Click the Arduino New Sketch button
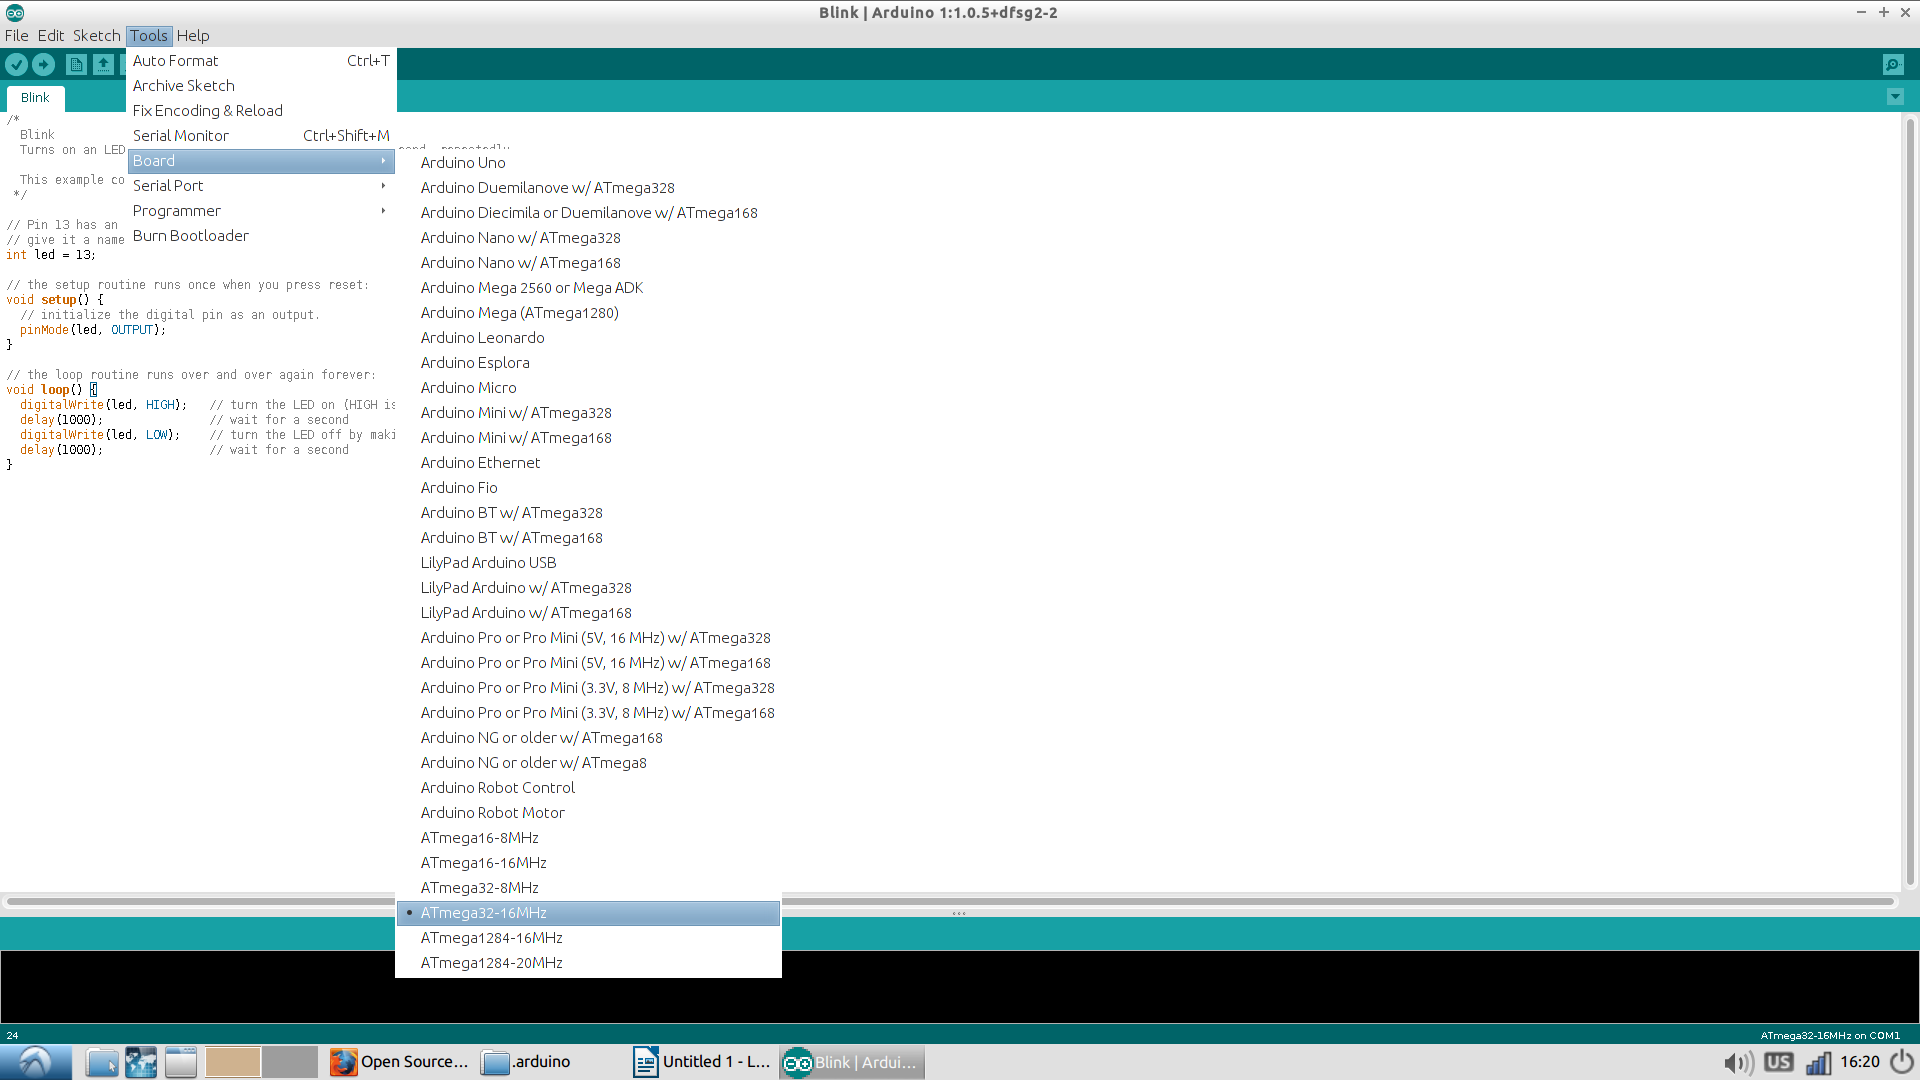The height and width of the screenshot is (1080, 1920). click(75, 63)
